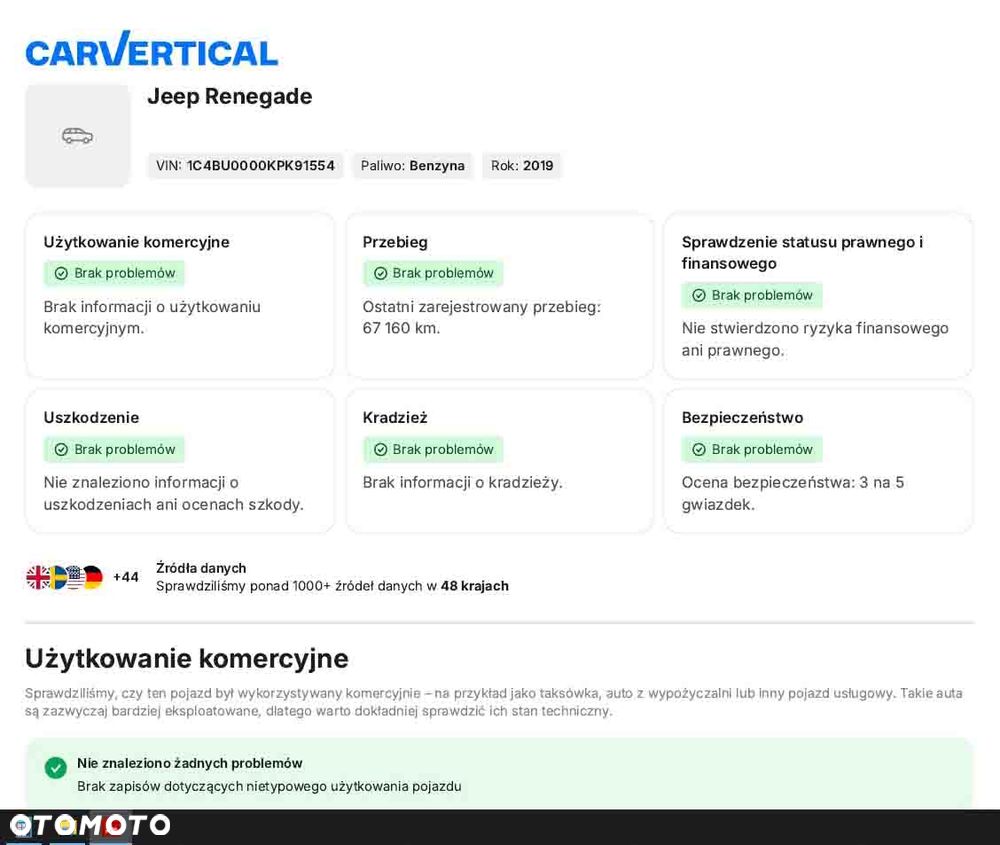Screen dimensions: 1000x845
Task: Click the carVertical logo
Action: pyautogui.click(x=152, y=49)
